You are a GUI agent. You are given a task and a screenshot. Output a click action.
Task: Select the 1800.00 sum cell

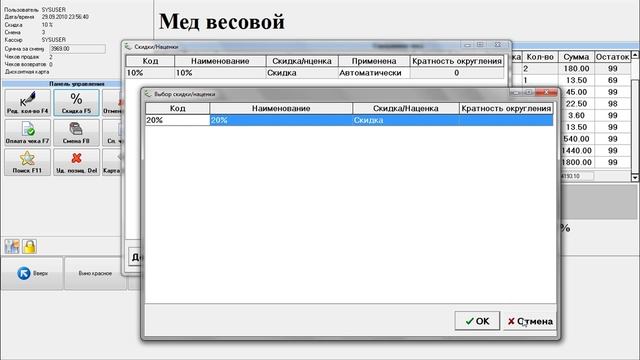click(576, 162)
